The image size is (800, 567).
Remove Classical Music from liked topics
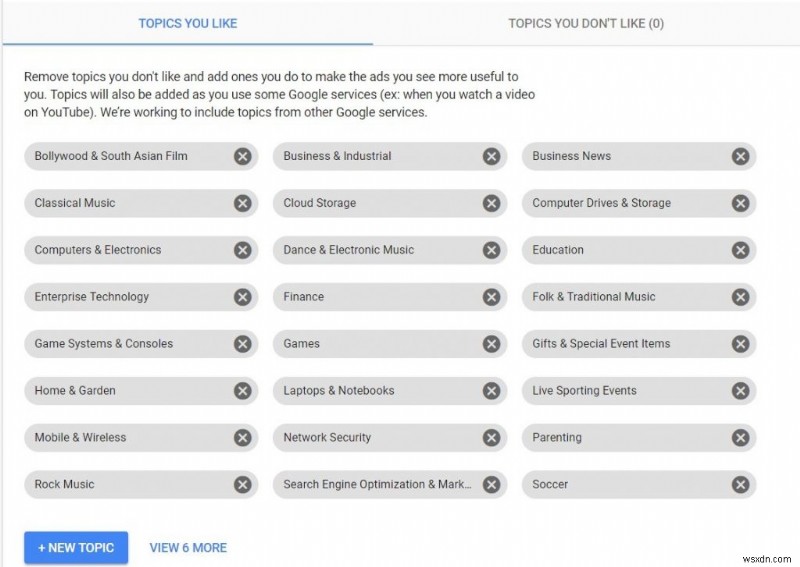pyautogui.click(x=242, y=203)
